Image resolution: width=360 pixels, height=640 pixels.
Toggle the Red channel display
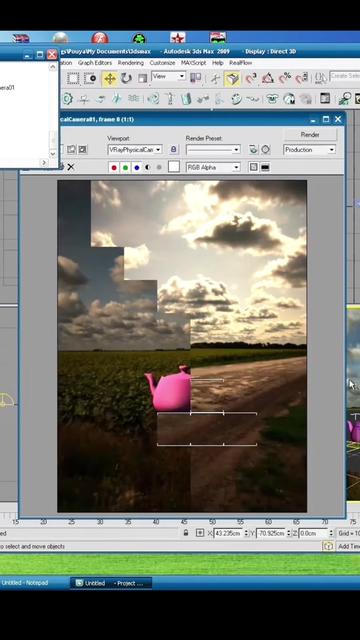(x=114, y=167)
